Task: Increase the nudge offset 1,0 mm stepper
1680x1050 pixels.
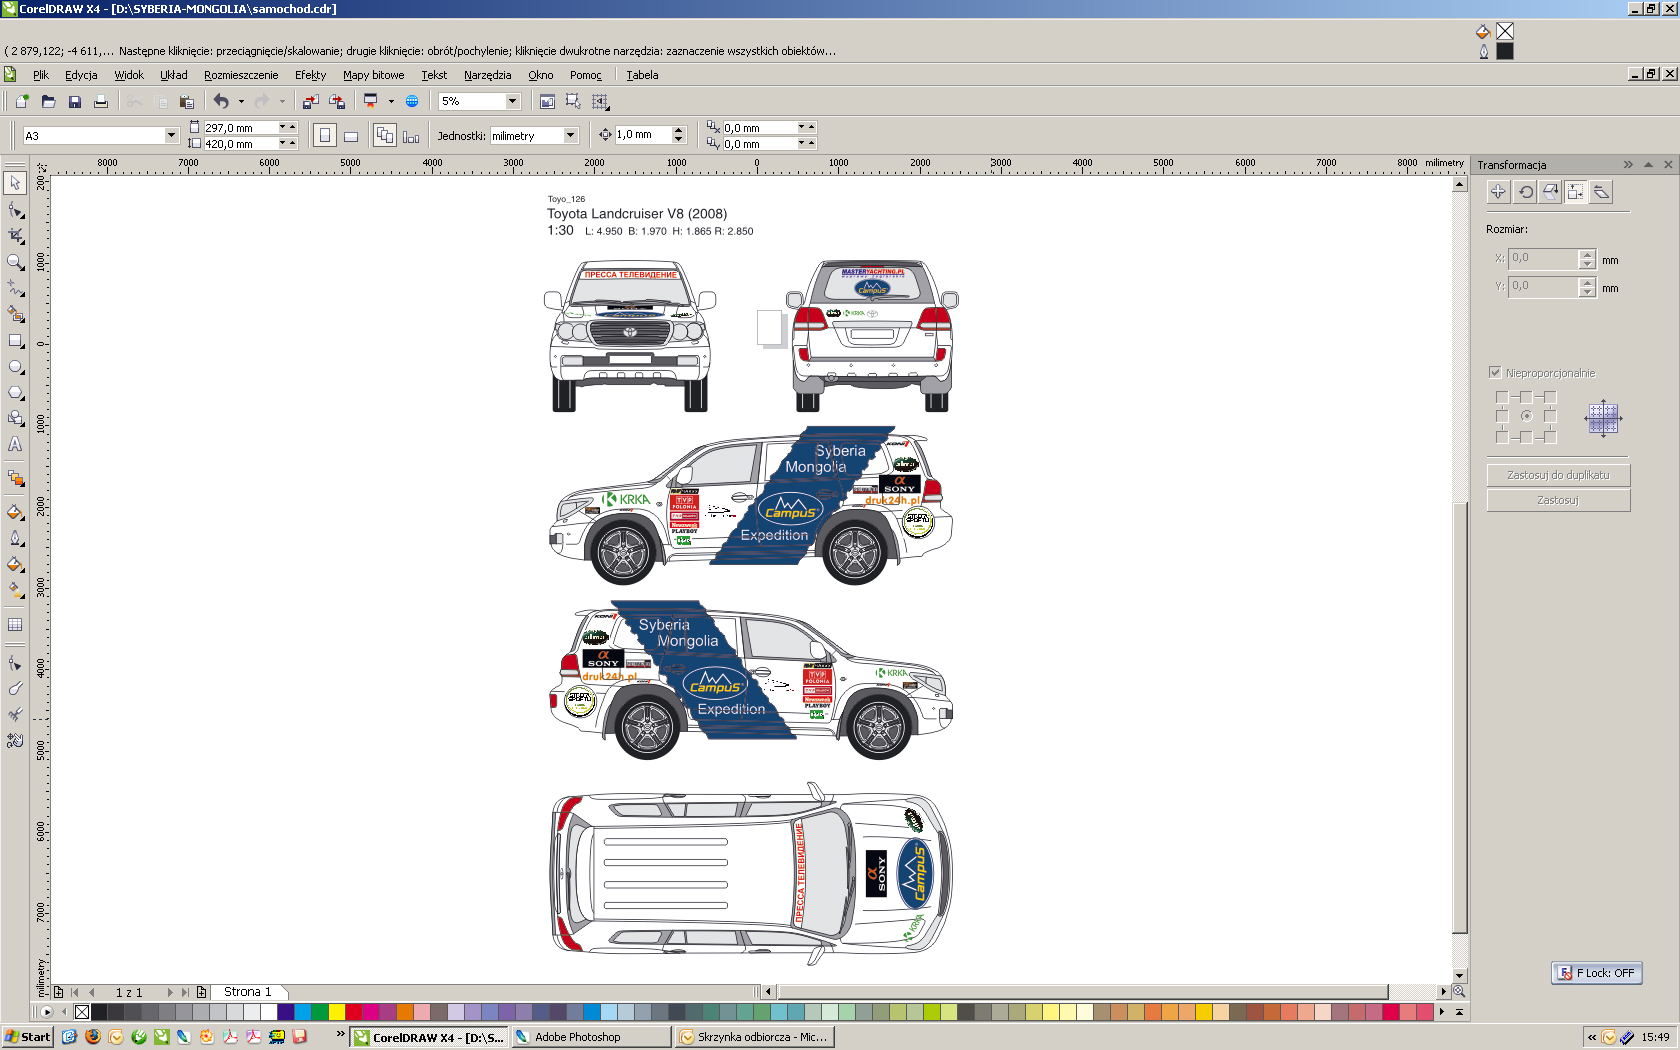Action: coord(679,131)
